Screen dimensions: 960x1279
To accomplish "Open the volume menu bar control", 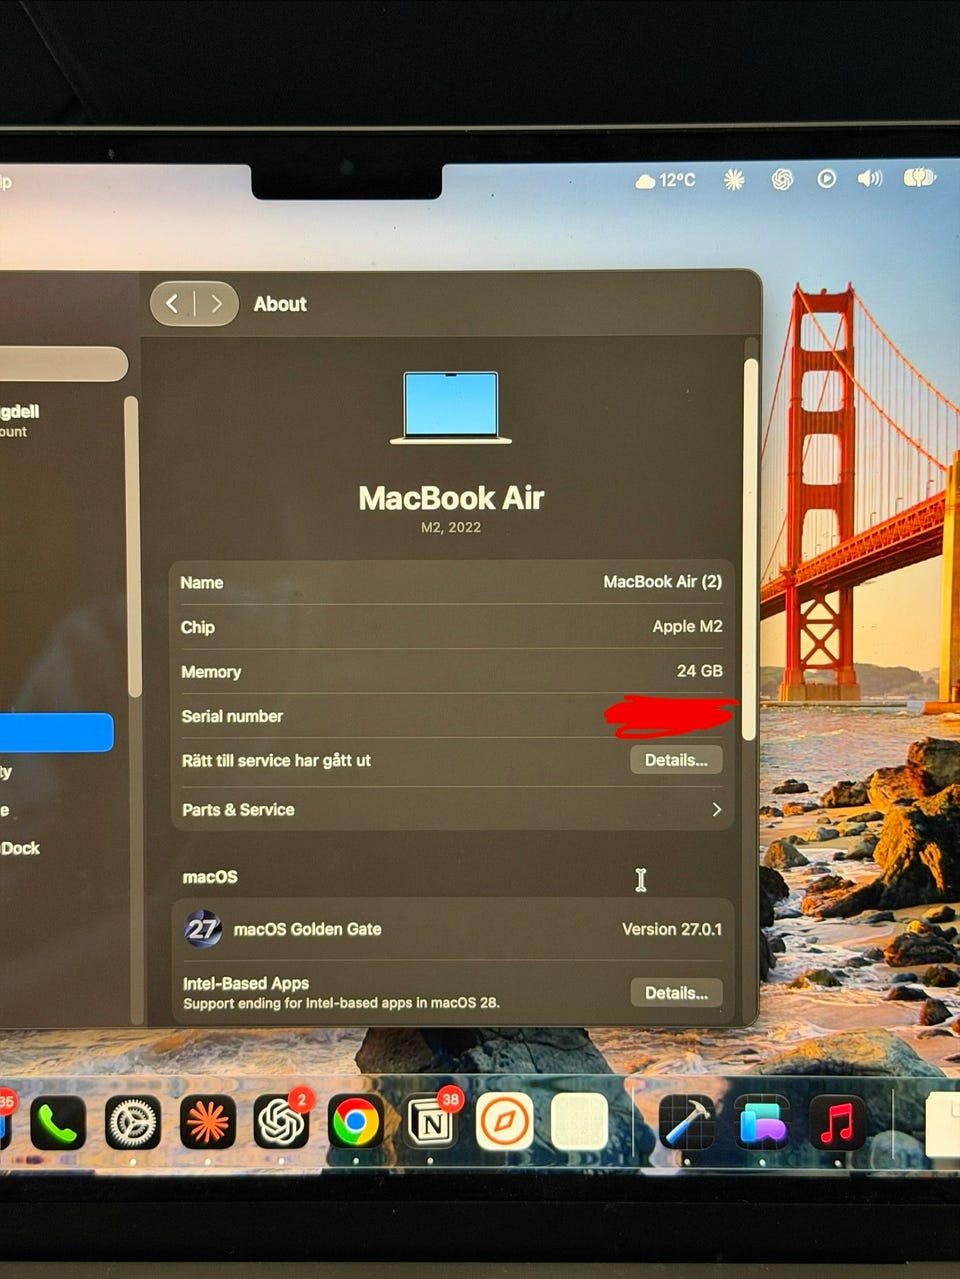I will [x=870, y=178].
